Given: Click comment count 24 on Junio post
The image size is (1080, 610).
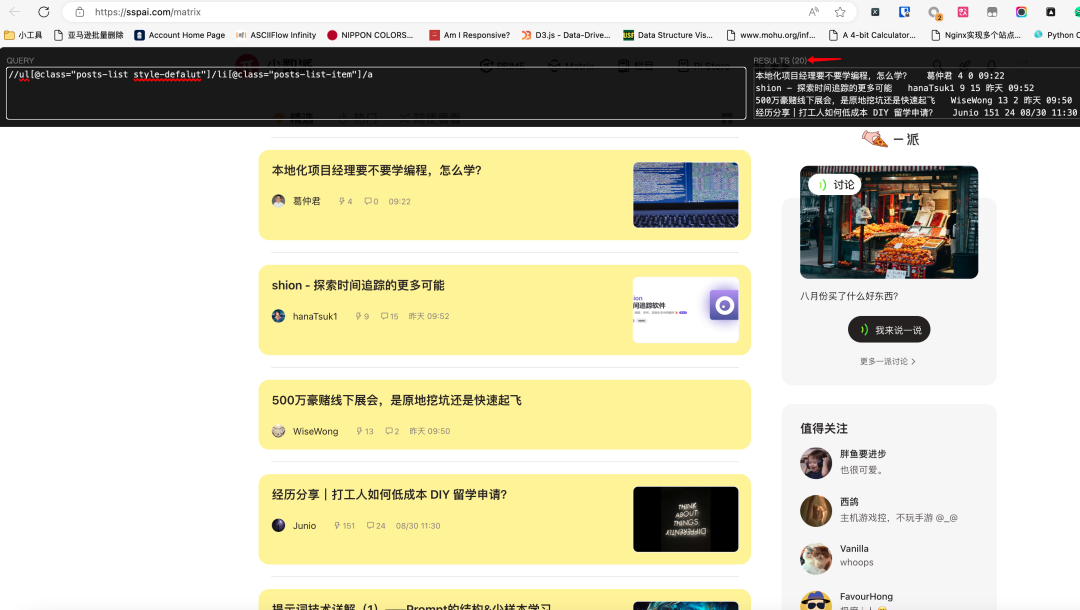Looking at the screenshot, I should [x=376, y=525].
